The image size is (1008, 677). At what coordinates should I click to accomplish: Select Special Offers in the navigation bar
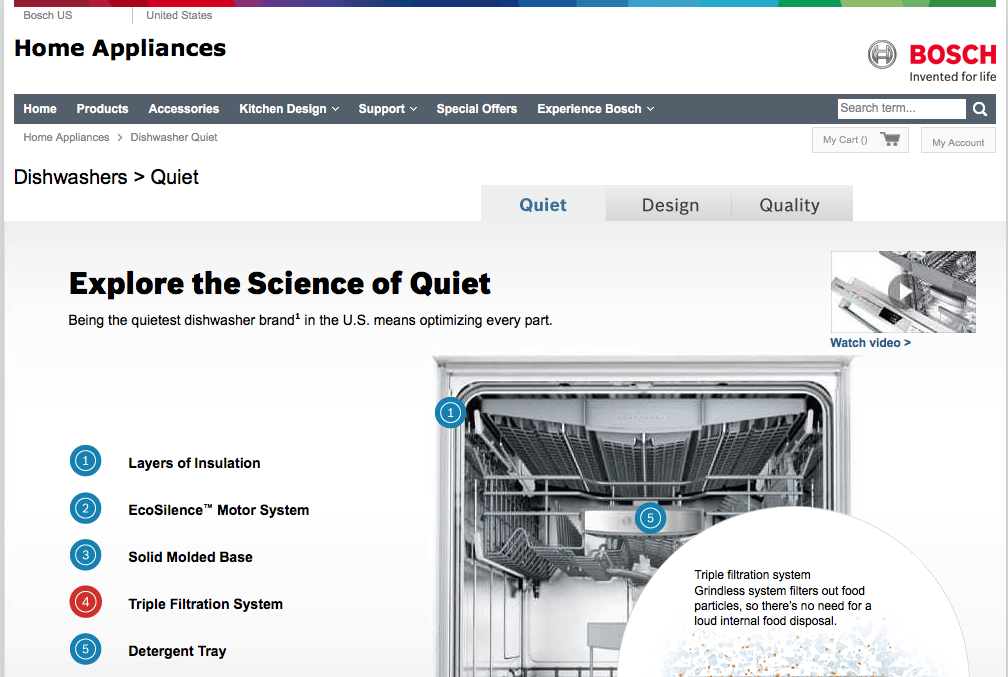coord(476,108)
